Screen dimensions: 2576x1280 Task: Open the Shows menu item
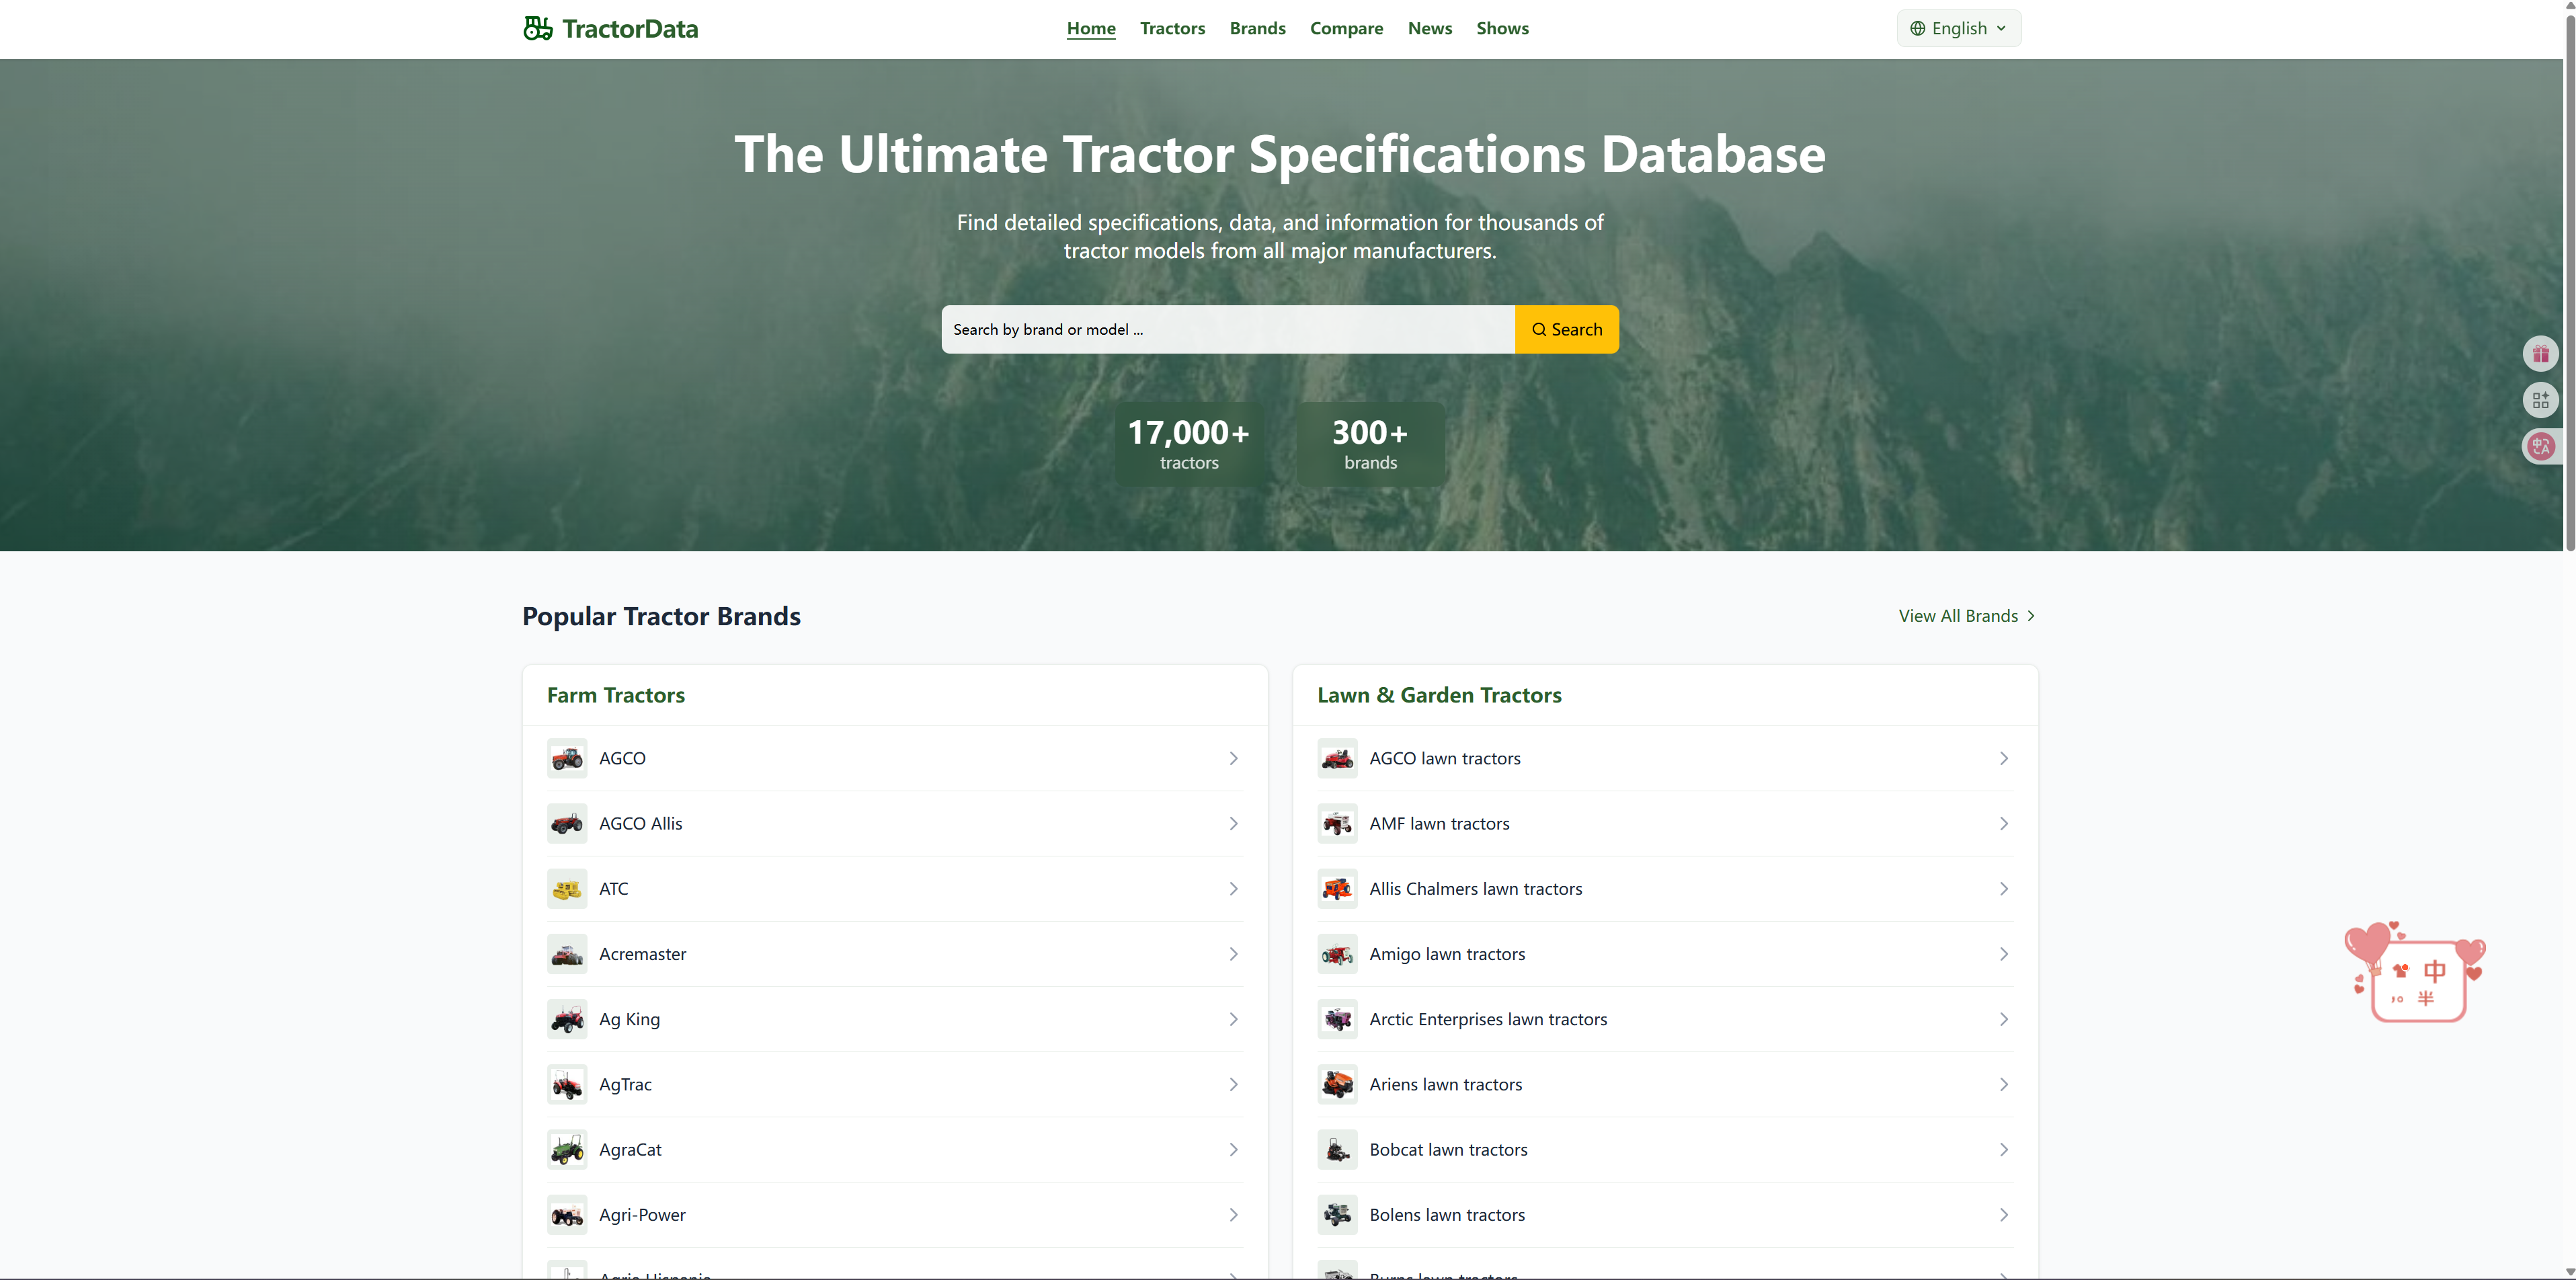click(x=1502, y=28)
